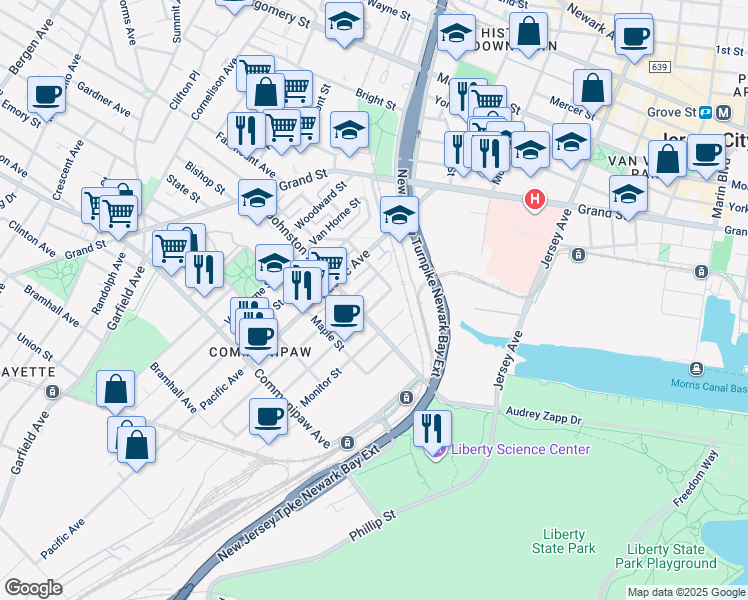Click the shopping bag marker near Mercer St
Image resolution: width=748 pixels, height=600 pixels.
point(592,91)
